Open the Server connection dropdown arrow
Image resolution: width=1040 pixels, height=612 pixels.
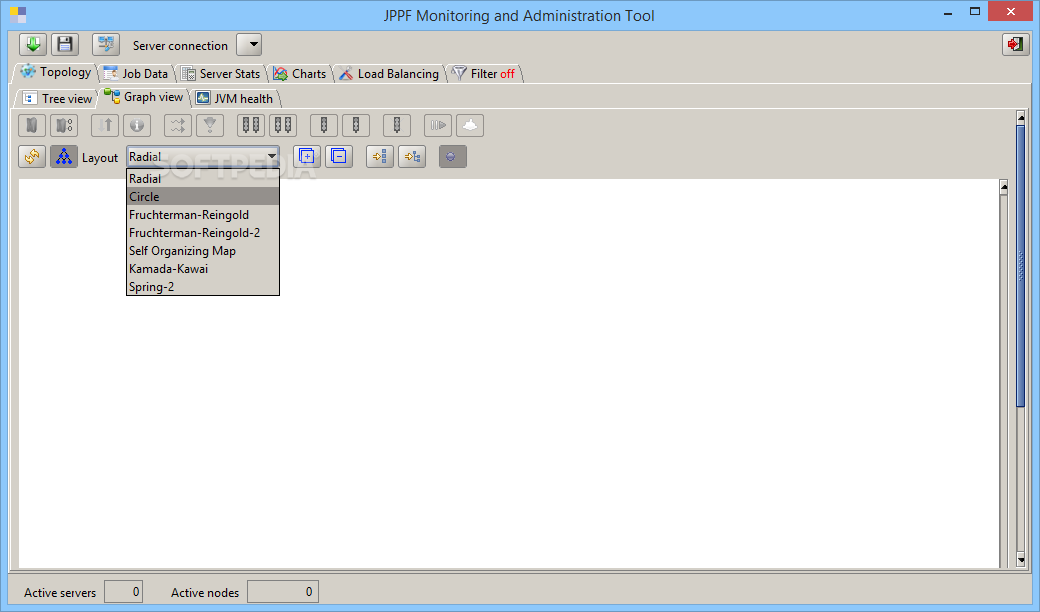[x=249, y=45]
